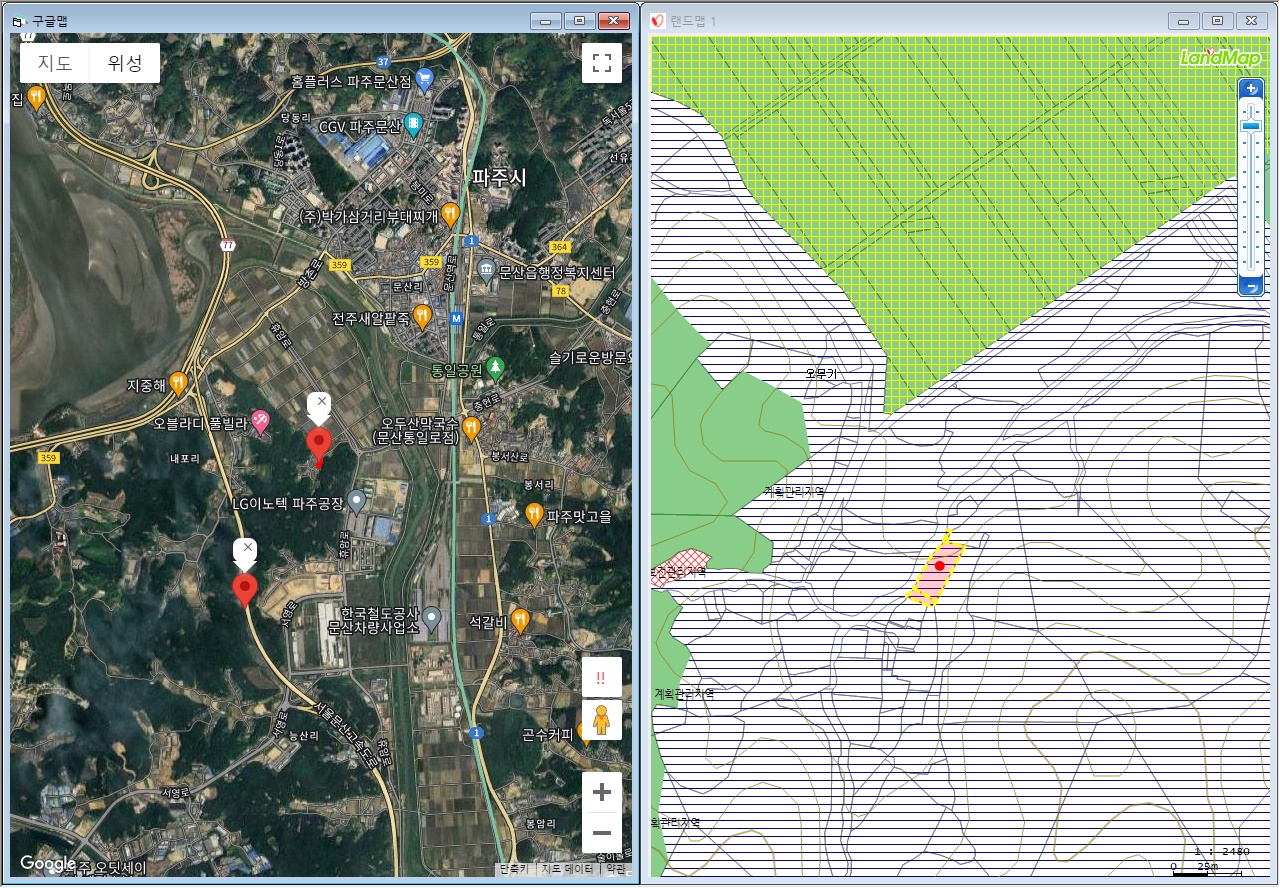The image size is (1280, 888).
Task: Close the info bubble above the lower red marker
Action: pyautogui.click(x=247, y=548)
